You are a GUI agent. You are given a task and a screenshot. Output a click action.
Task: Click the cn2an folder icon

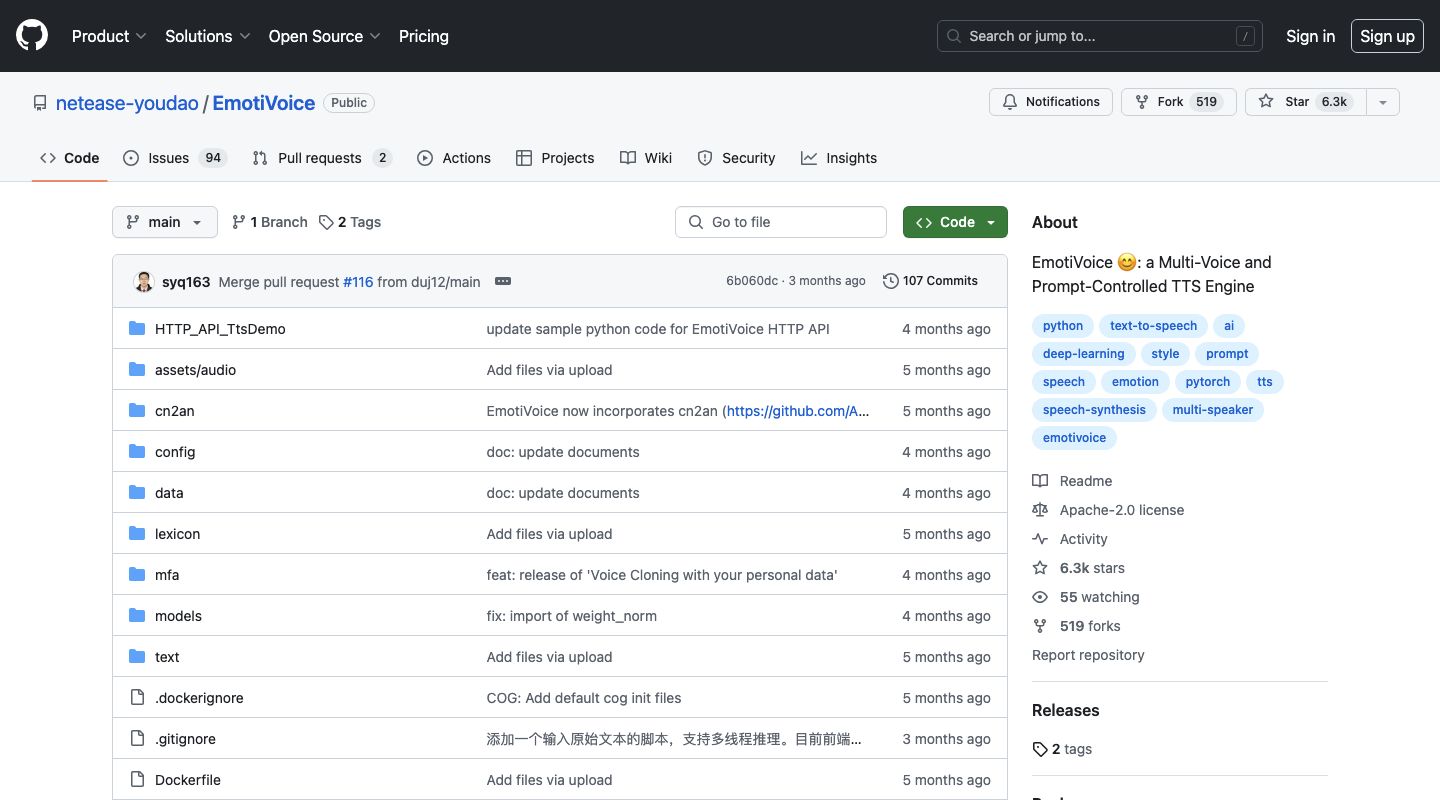pos(137,410)
